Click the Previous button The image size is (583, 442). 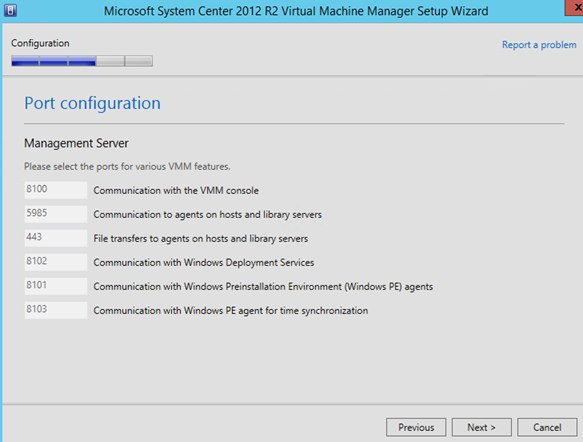(416, 427)
